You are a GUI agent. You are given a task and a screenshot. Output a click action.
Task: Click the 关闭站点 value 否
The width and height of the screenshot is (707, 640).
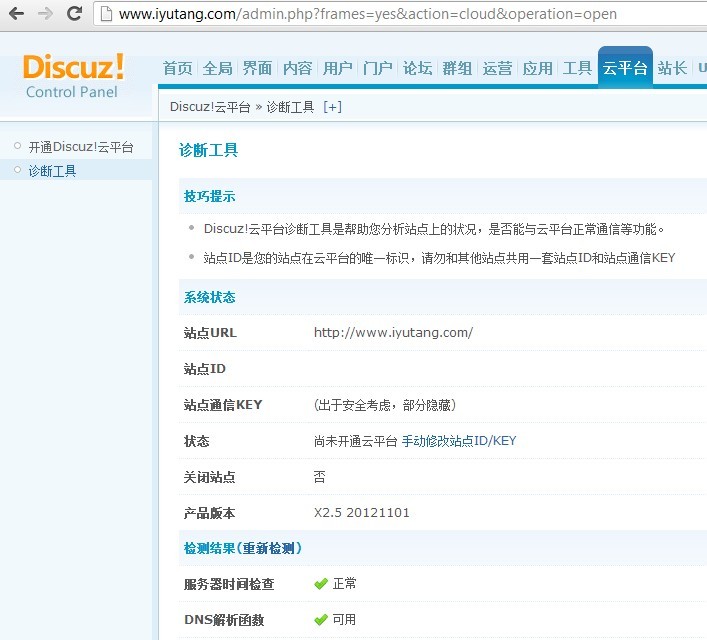pyautogui.click(x=320, y=477)
